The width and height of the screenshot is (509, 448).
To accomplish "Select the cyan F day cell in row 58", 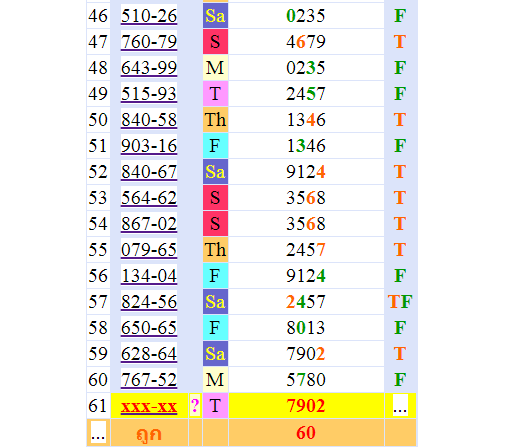I will [215, 328].
